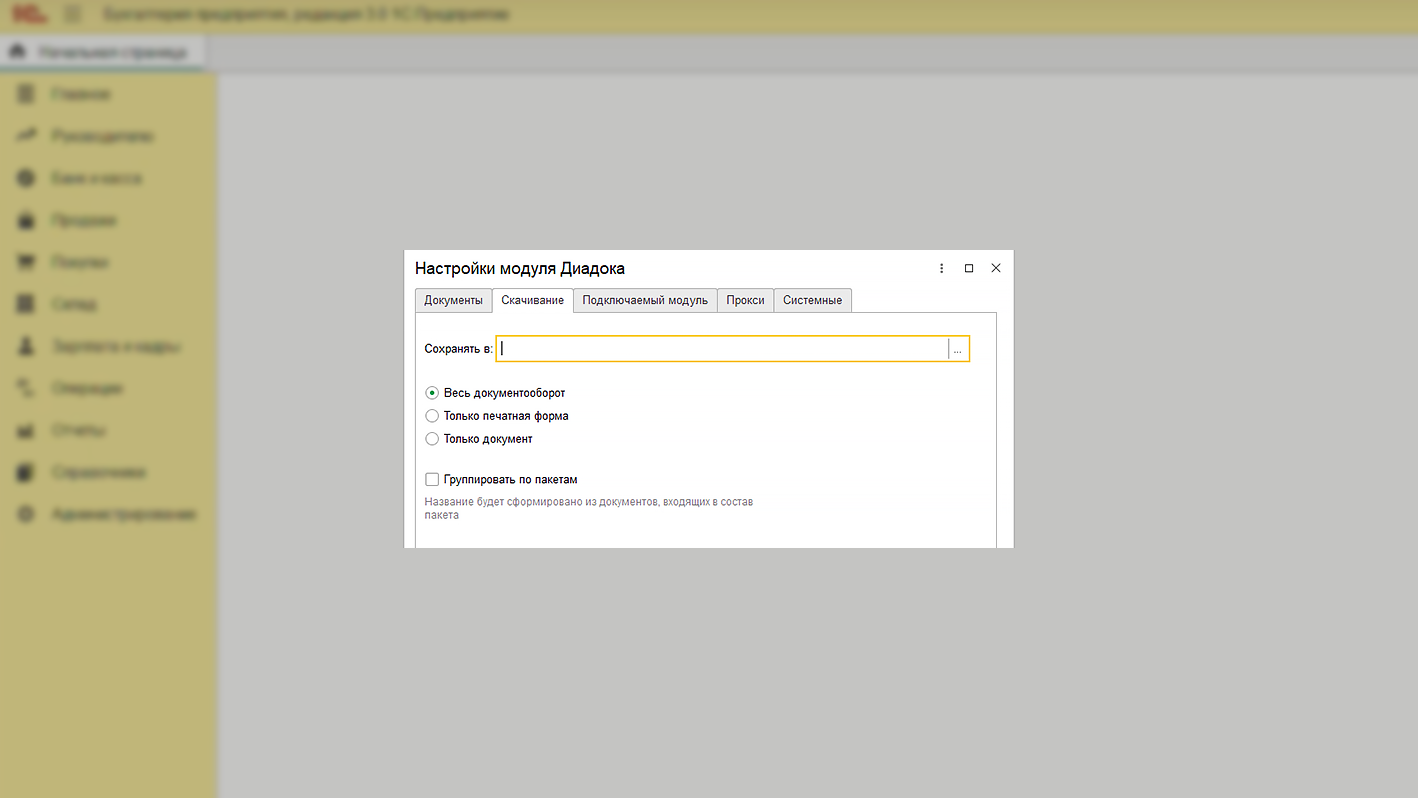Enable the Группировать по пакетам checkbox

tap(432, 480)
